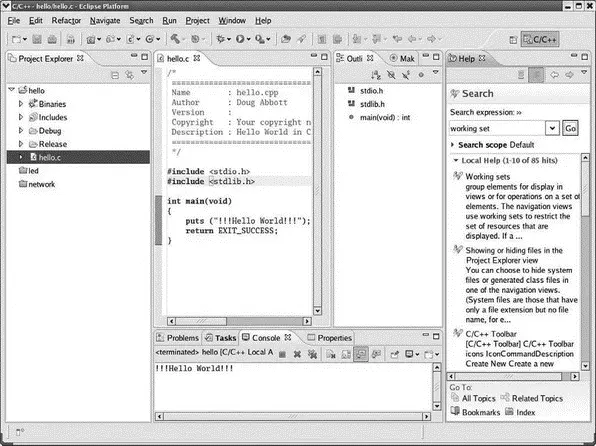Click the Bookmarks icon in Help Go To
Image resolution: width=596 pixels, height=446 pixels.
(455, 411)
